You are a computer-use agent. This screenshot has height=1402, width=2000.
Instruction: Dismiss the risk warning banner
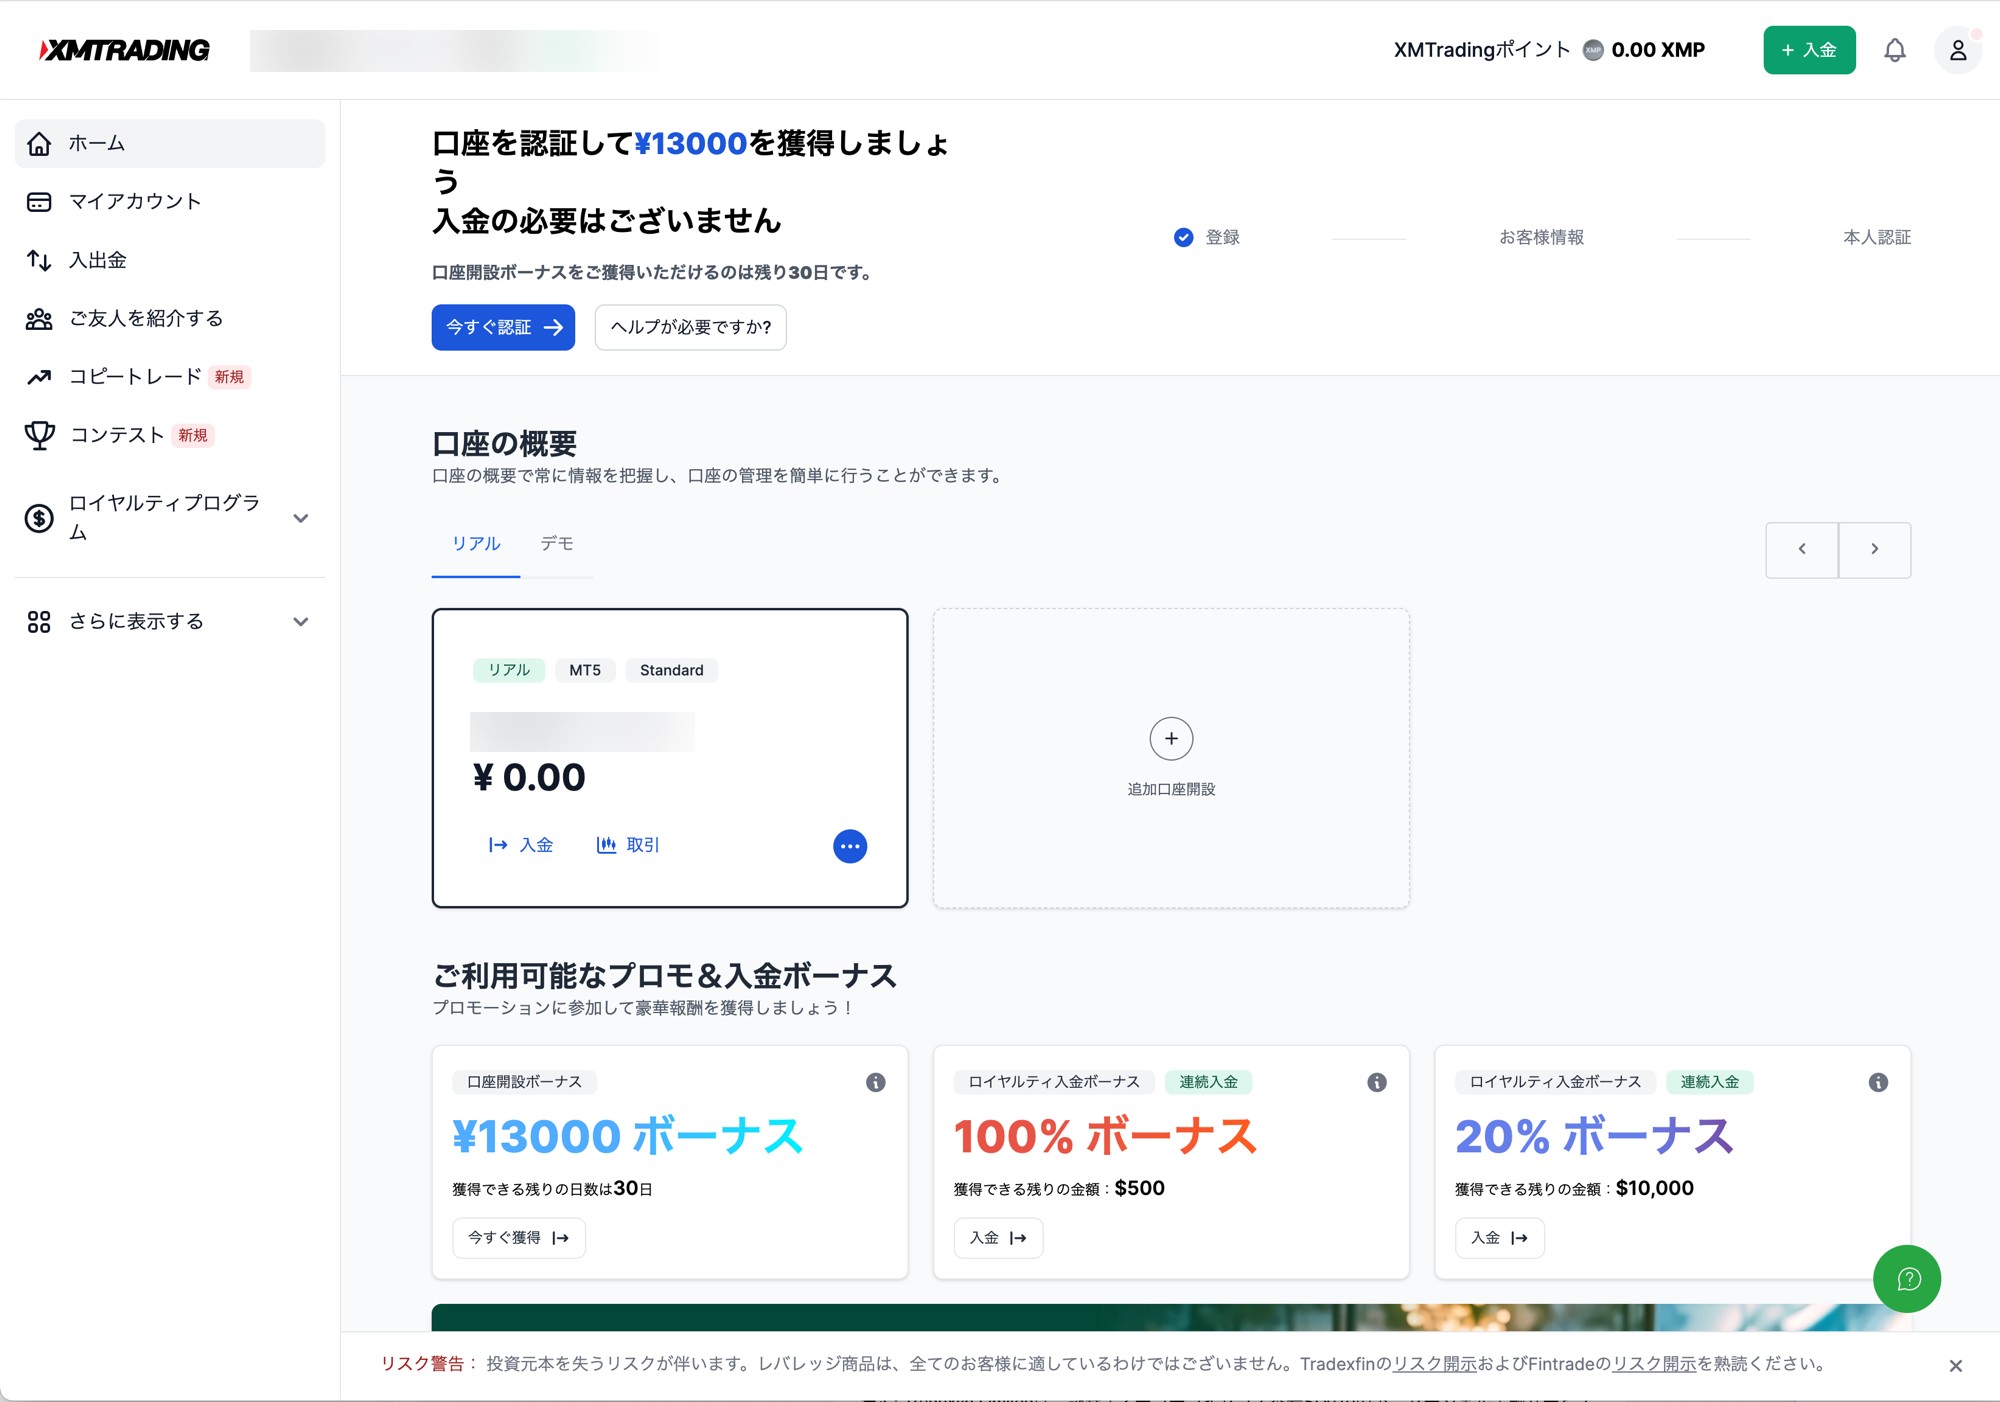1956,1366
